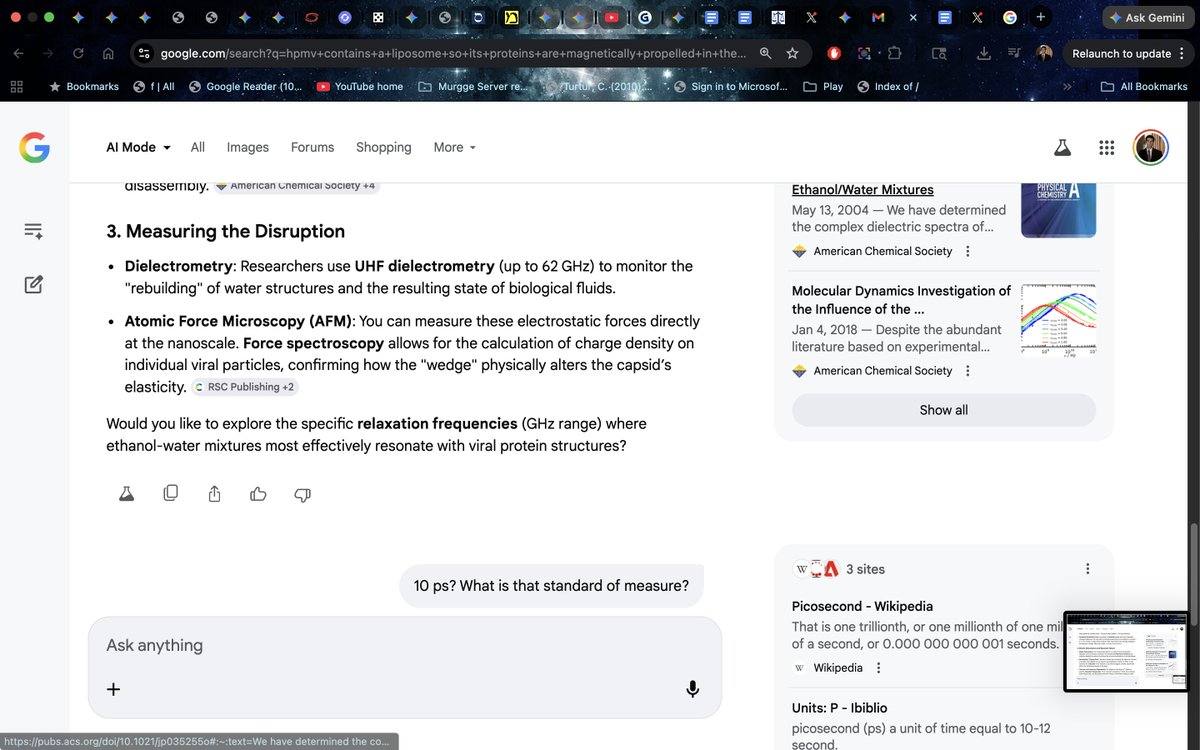Image resolution: width=1200 pixels, height=750 pixels.
Task: Open a new browser tab
Action: pyautogui.click(x=1041, y=17)
